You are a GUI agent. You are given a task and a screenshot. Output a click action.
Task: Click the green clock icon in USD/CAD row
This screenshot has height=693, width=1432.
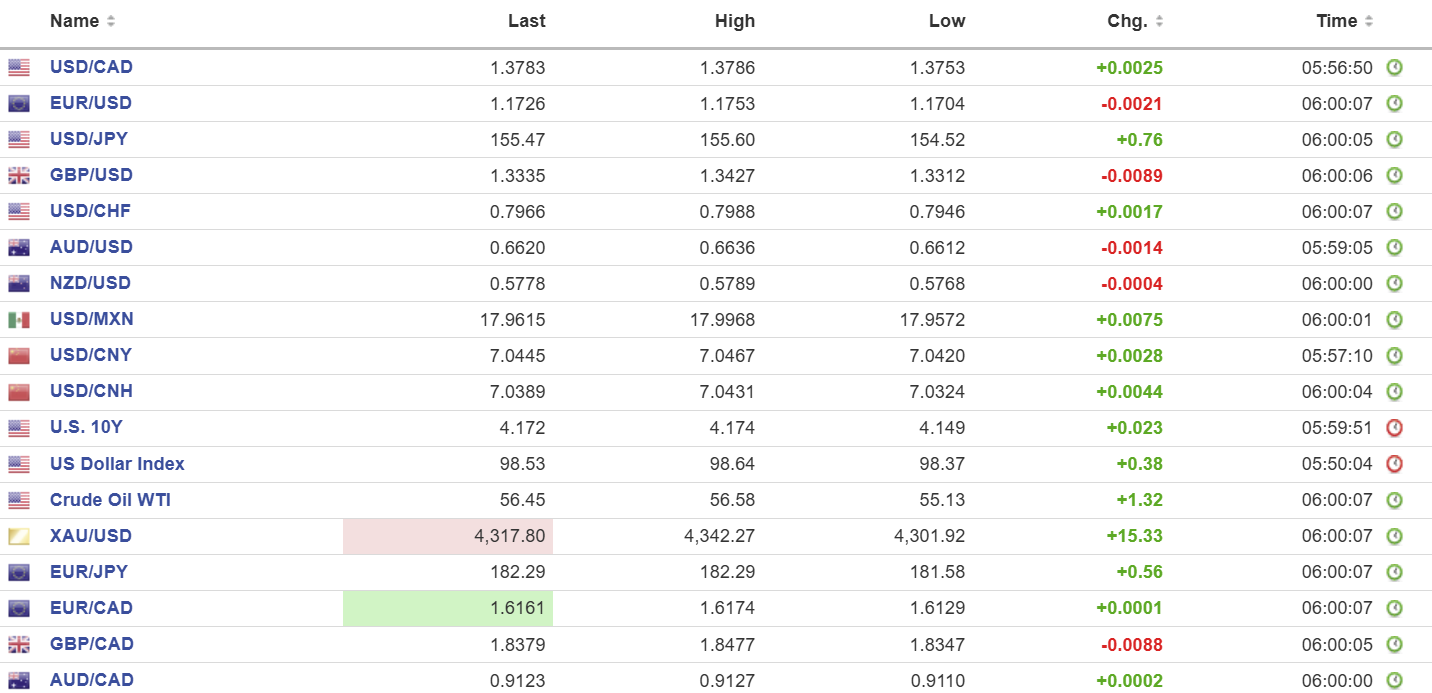[x=1394, y=68]
